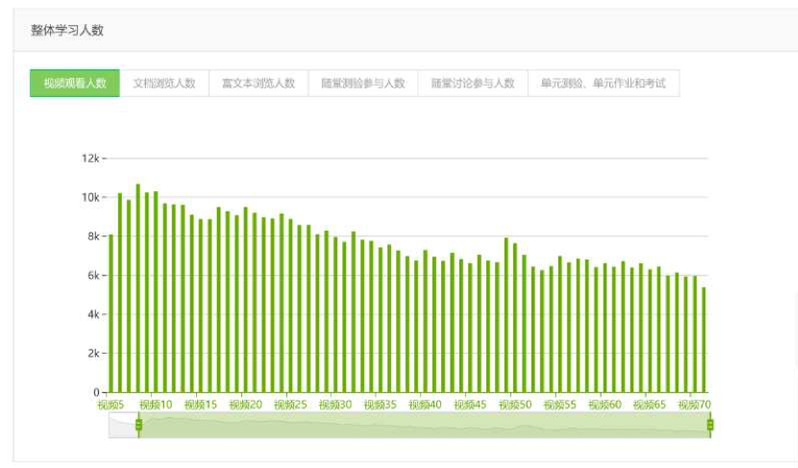Click the first bar above 视频5
This screenshot has width=798, height=468.
(111, 320)
